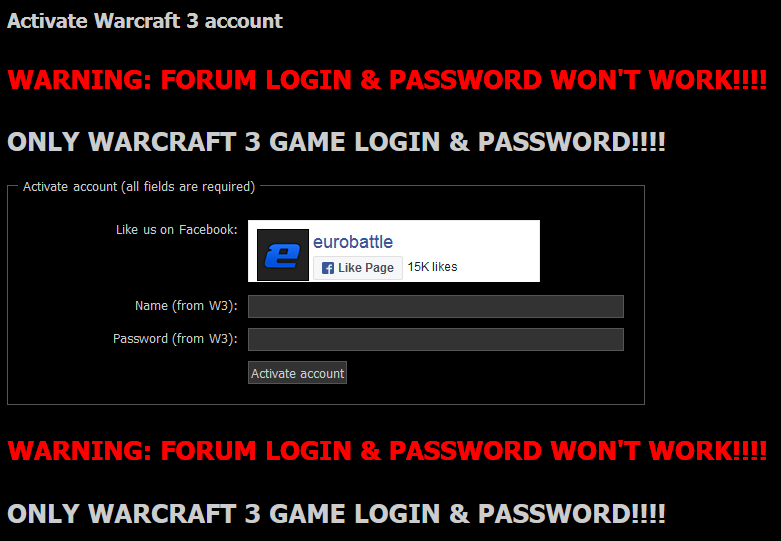
Task: Like the eurobattle page on Facebook
Action: [x=358, y=268]
